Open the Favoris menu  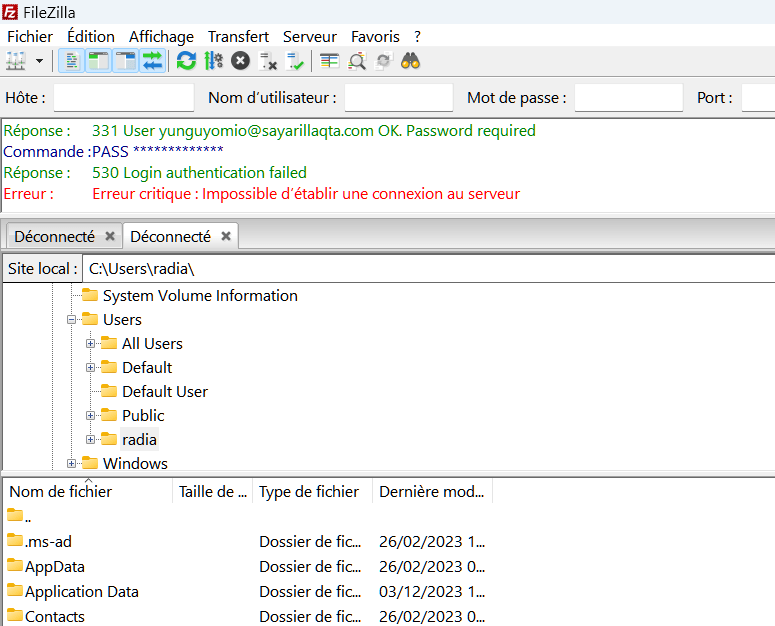point(375,37)
